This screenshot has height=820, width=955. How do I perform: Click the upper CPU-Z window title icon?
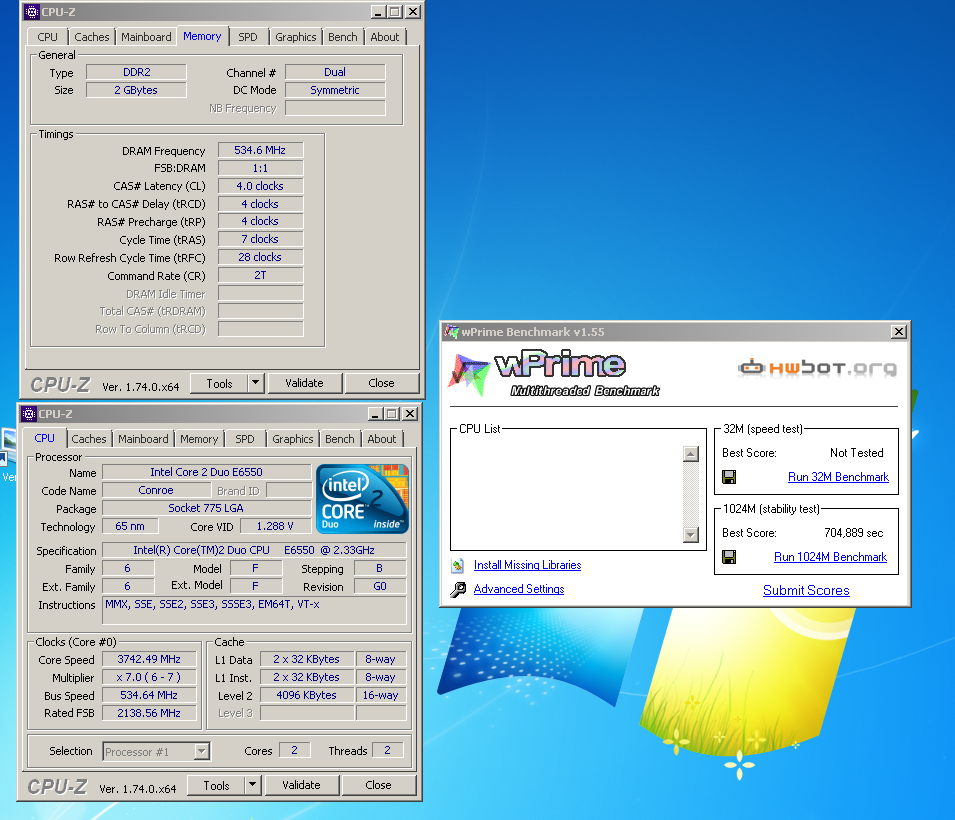click(32, 12)
